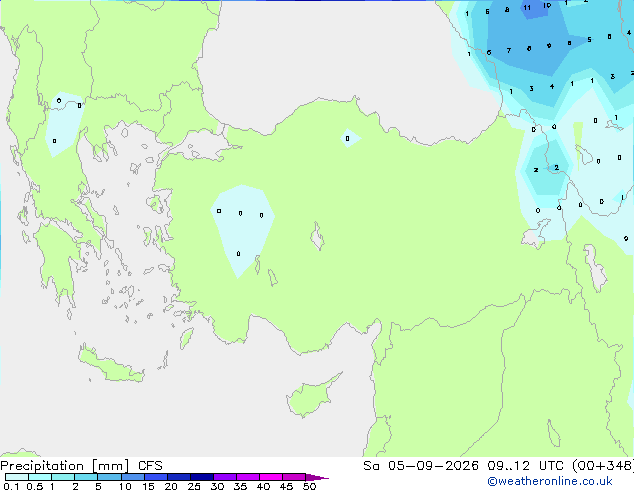
Task: Click the '09..12 UTC' time range text
Action: (x=525, y=466)
